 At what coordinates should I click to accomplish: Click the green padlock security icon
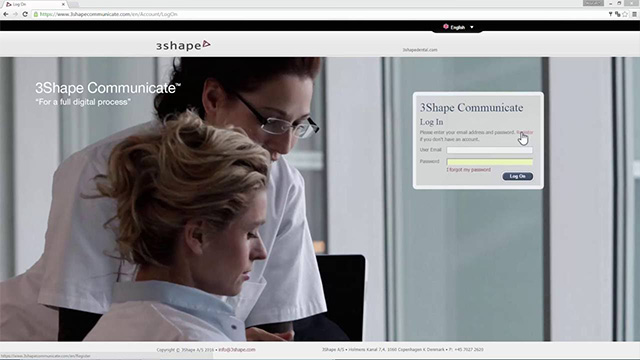pos(36,14)
